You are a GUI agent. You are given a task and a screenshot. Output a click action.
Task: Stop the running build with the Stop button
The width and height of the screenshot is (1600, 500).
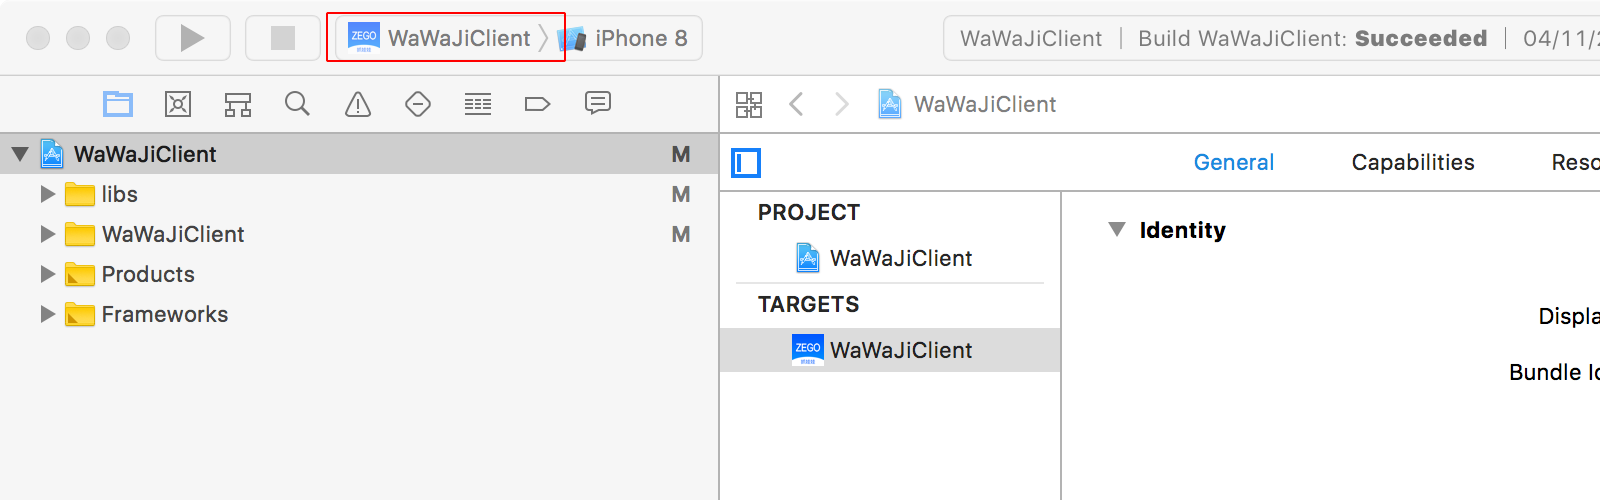click(x=283, y=38)
